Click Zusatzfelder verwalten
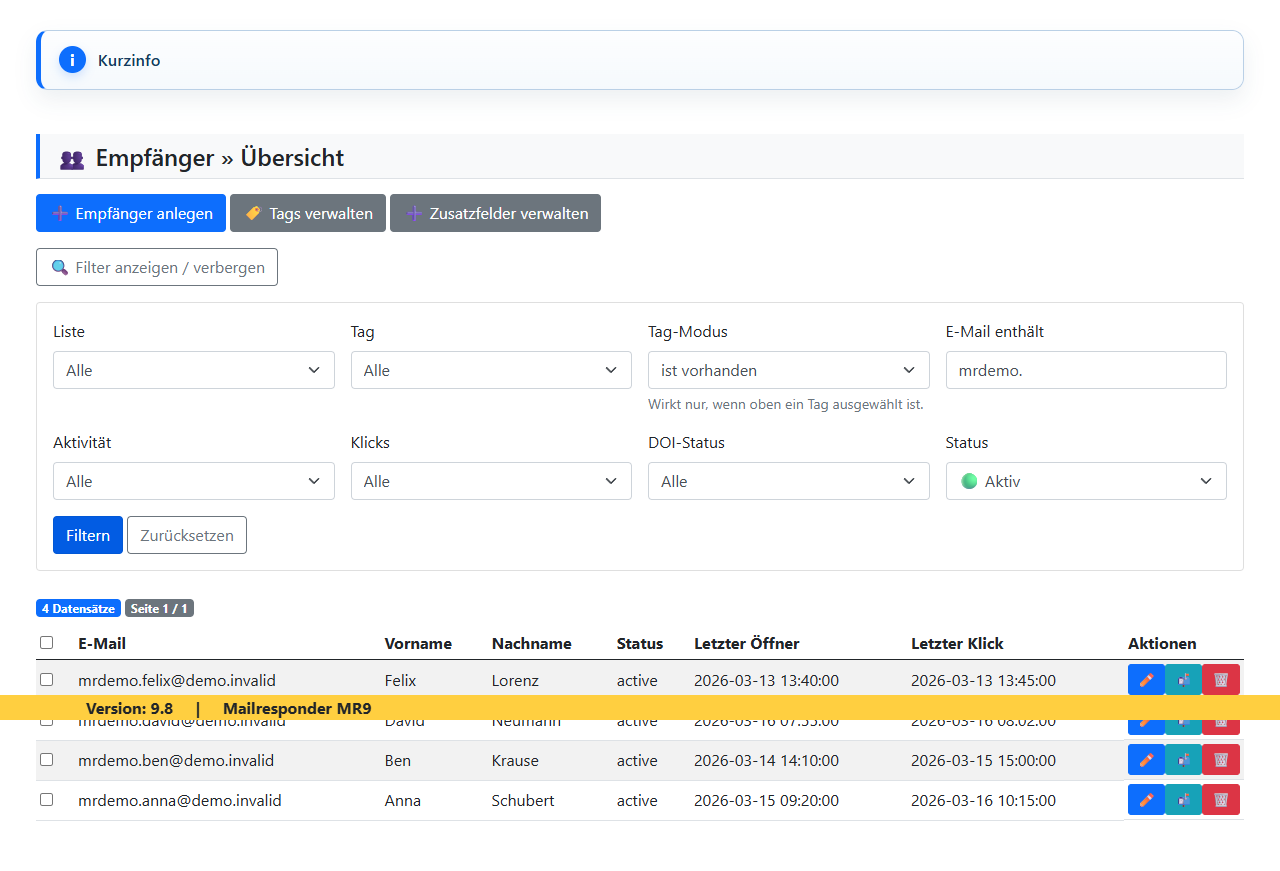1280x871 pixels. 495,213
